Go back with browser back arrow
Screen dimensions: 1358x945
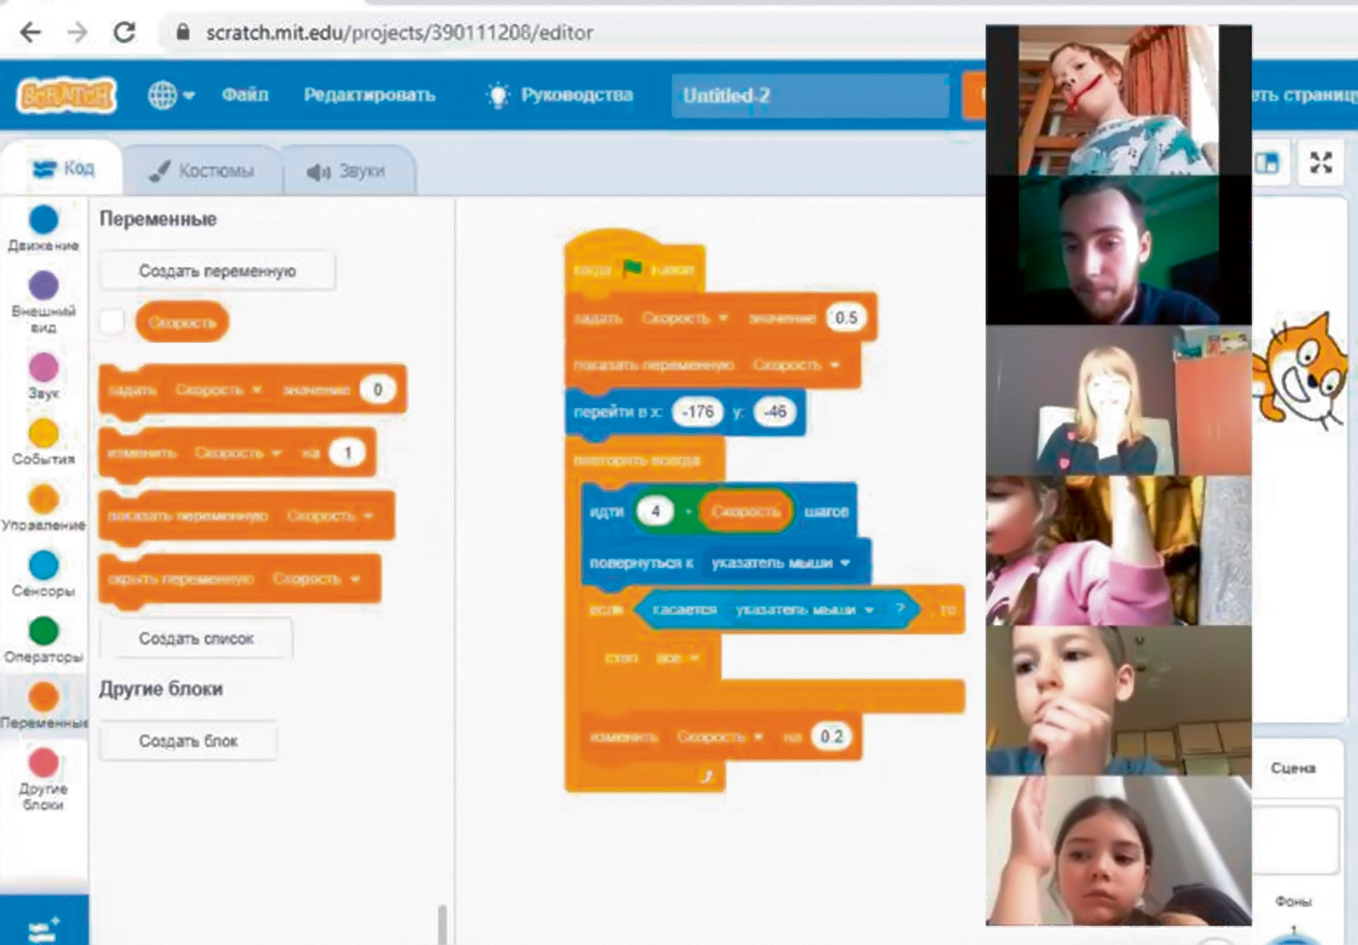click(x=30, y=32)
